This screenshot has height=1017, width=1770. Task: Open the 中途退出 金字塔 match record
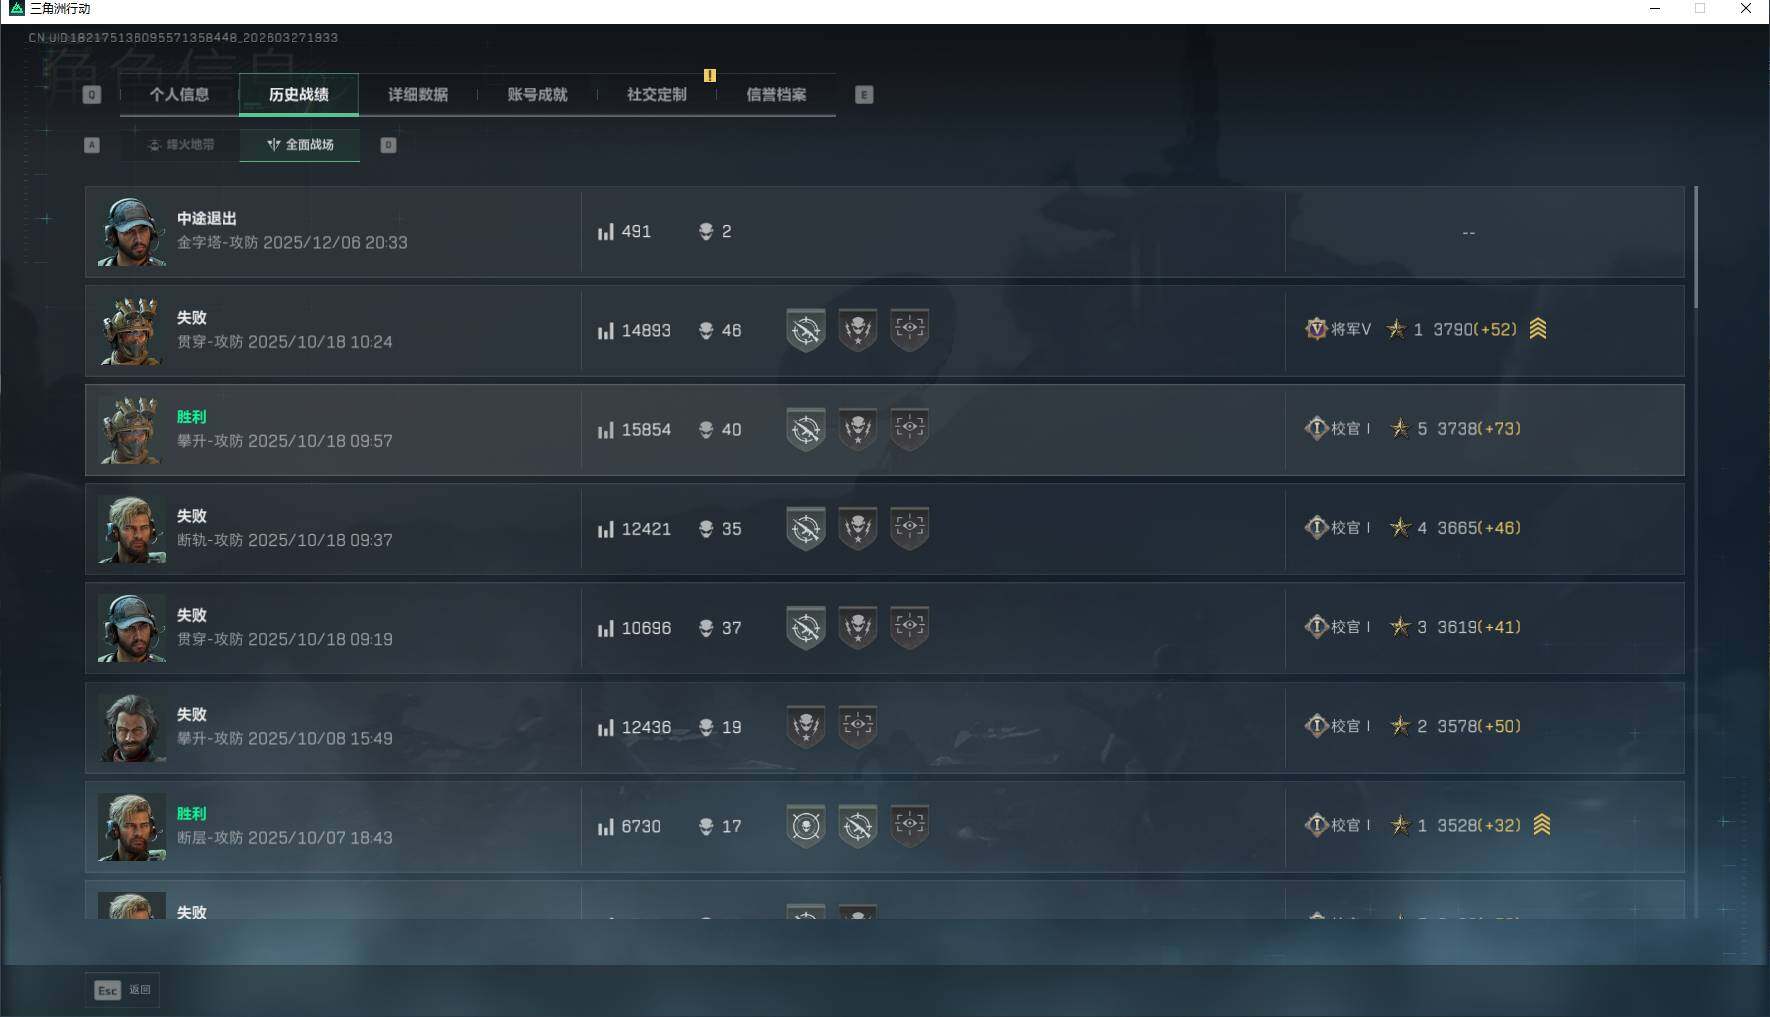pyautogui.click(x=885, y=232)
